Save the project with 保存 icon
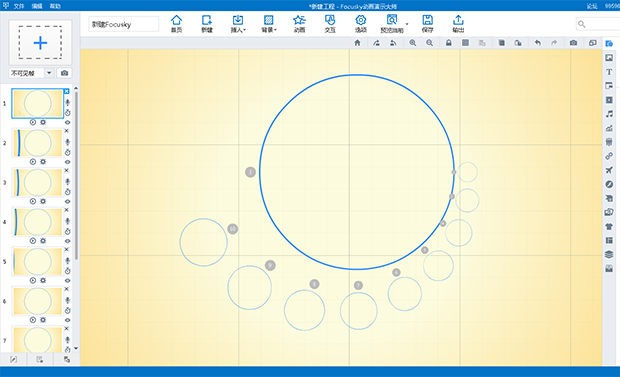Screen dimensions: 620x377 click(427, 24)
